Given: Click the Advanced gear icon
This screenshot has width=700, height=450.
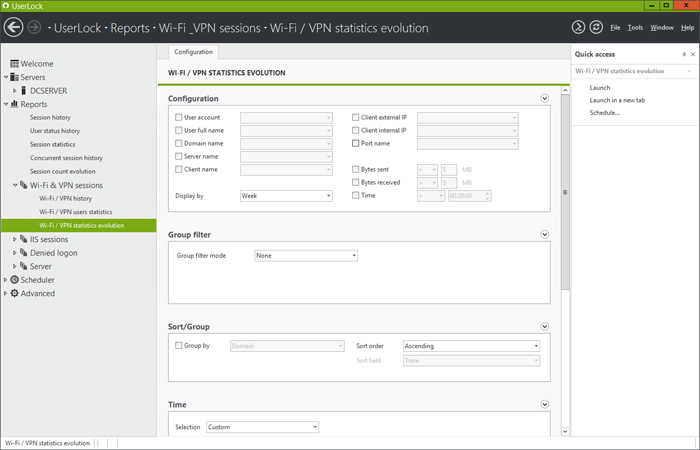Looking at the screenshot, I should coord(14,293).
